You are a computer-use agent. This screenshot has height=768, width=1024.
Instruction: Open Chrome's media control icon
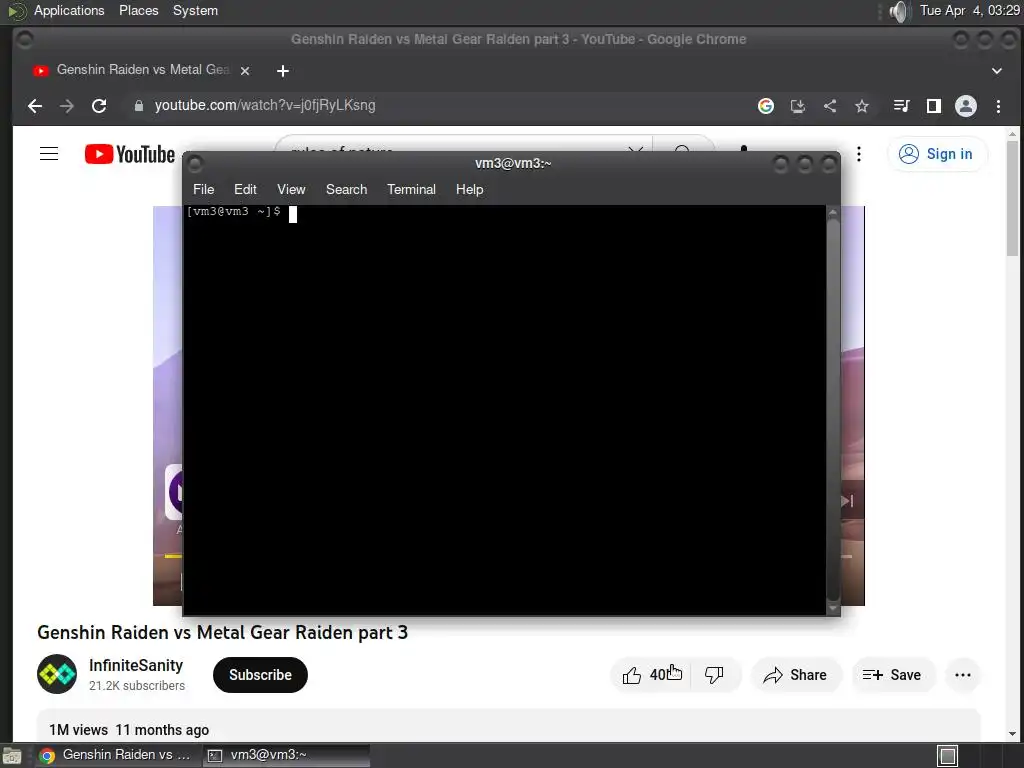[901, 106]
